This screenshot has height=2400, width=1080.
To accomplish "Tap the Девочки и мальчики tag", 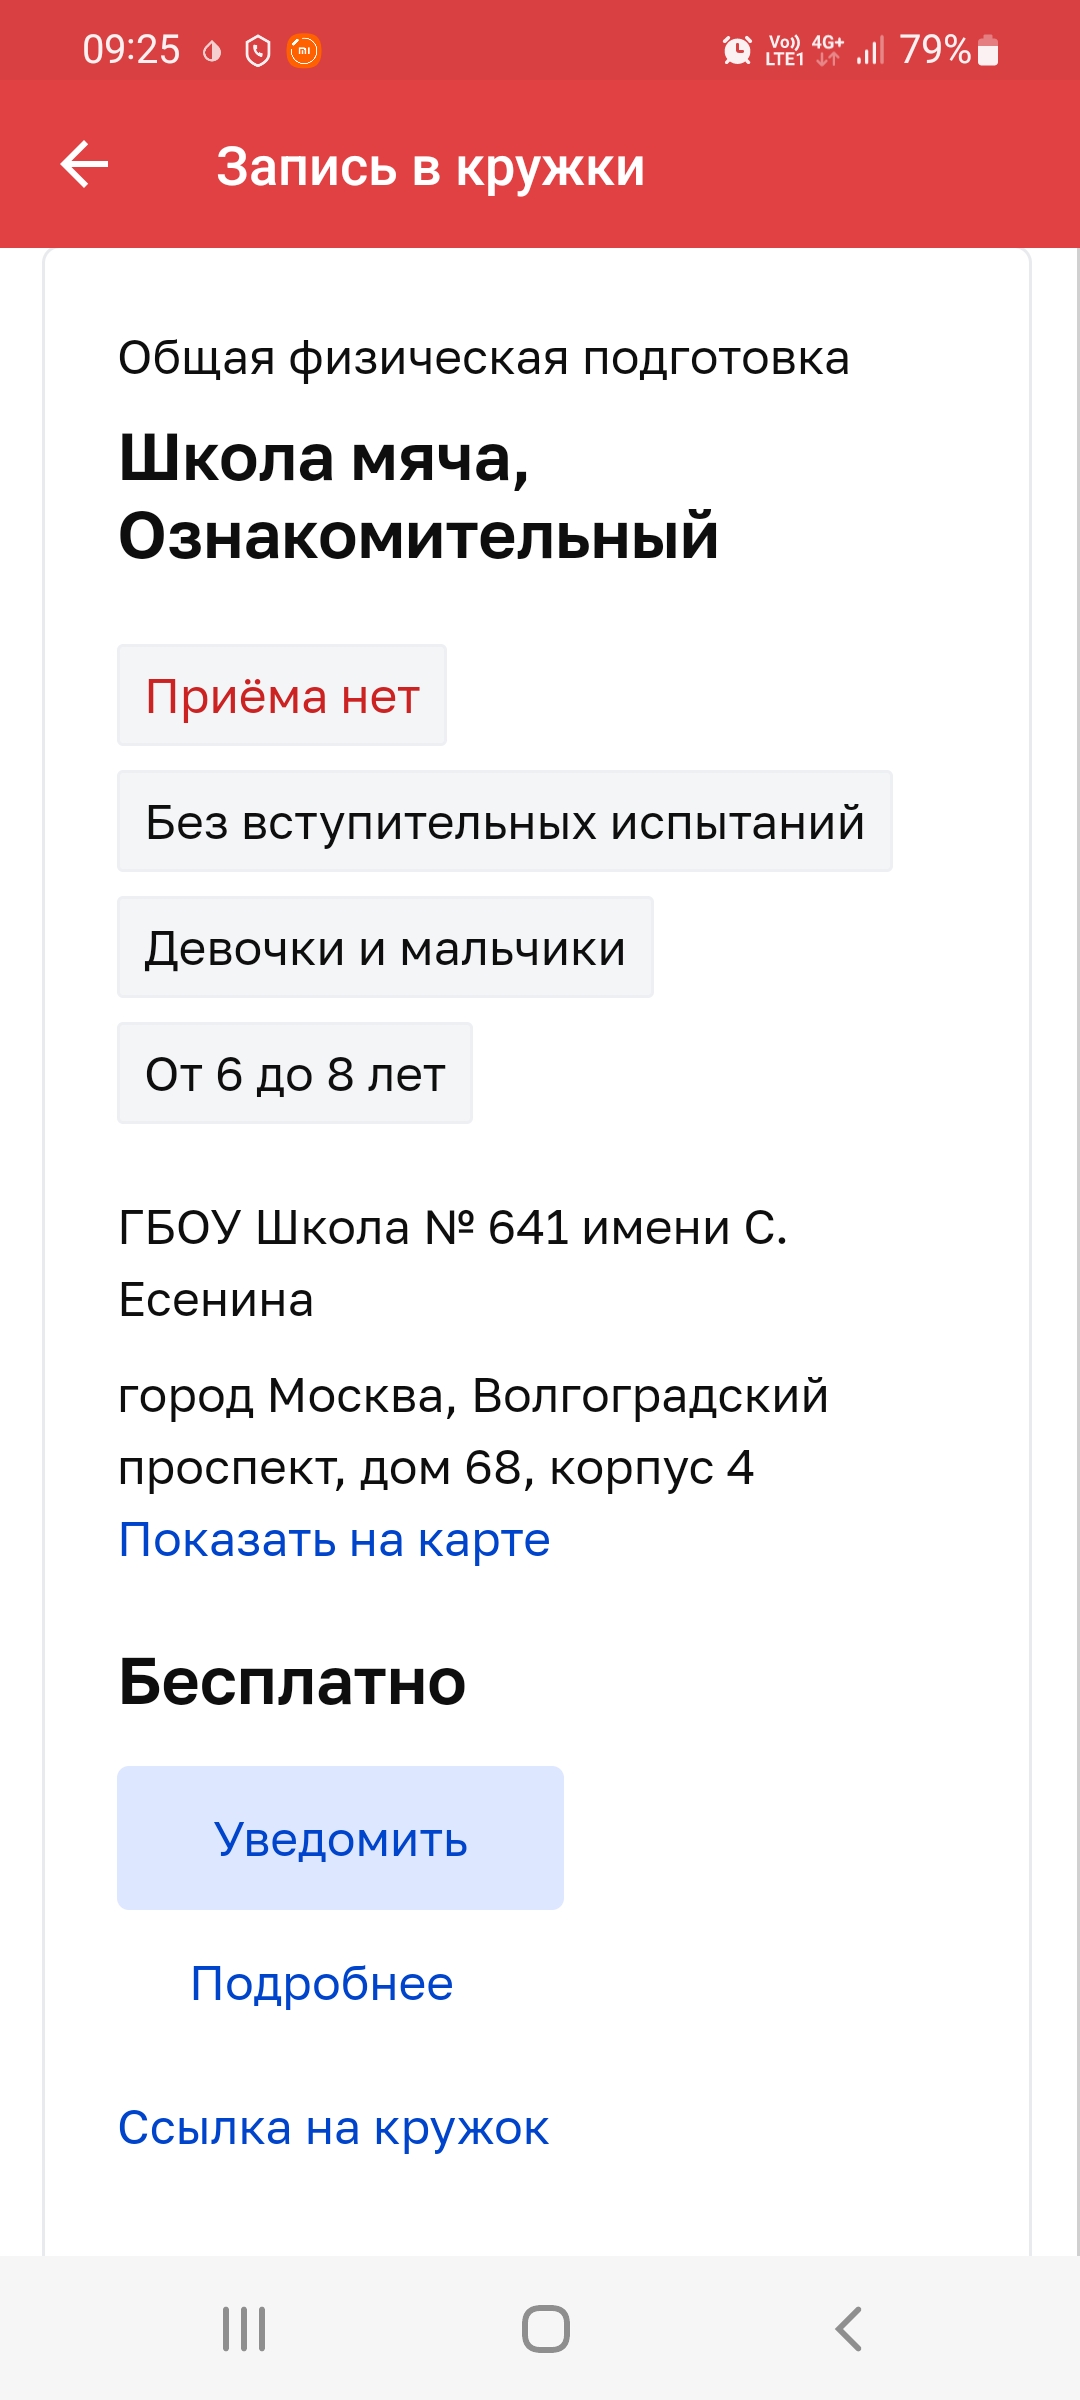I will click(x=385, y=948).
